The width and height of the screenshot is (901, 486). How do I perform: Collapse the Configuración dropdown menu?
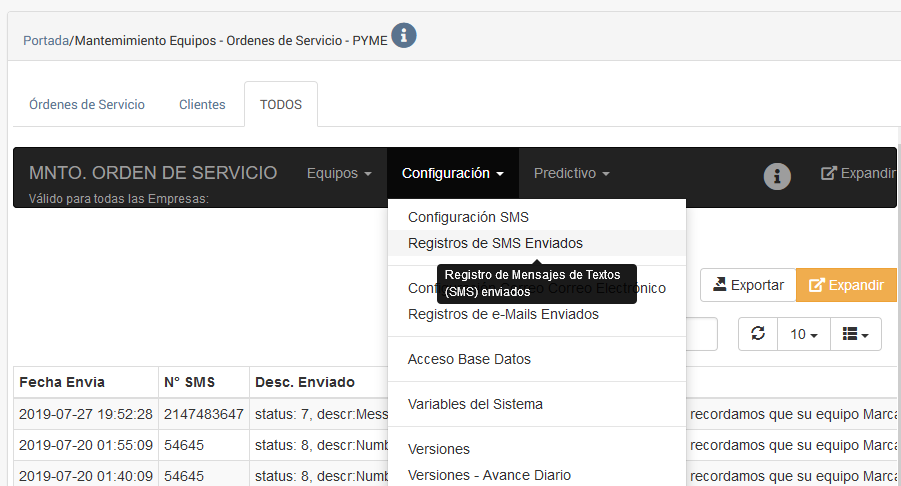click(452, 173)
